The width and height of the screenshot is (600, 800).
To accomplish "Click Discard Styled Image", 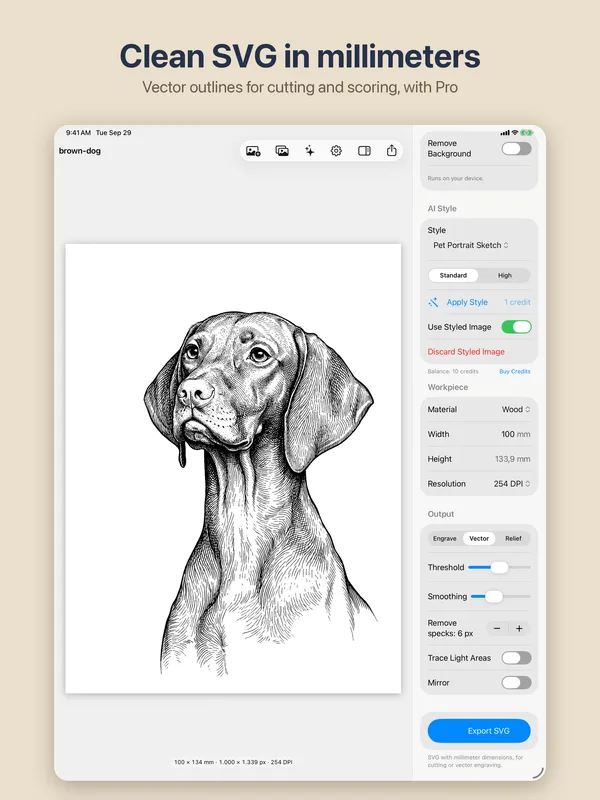I will (x=466, y=352).
